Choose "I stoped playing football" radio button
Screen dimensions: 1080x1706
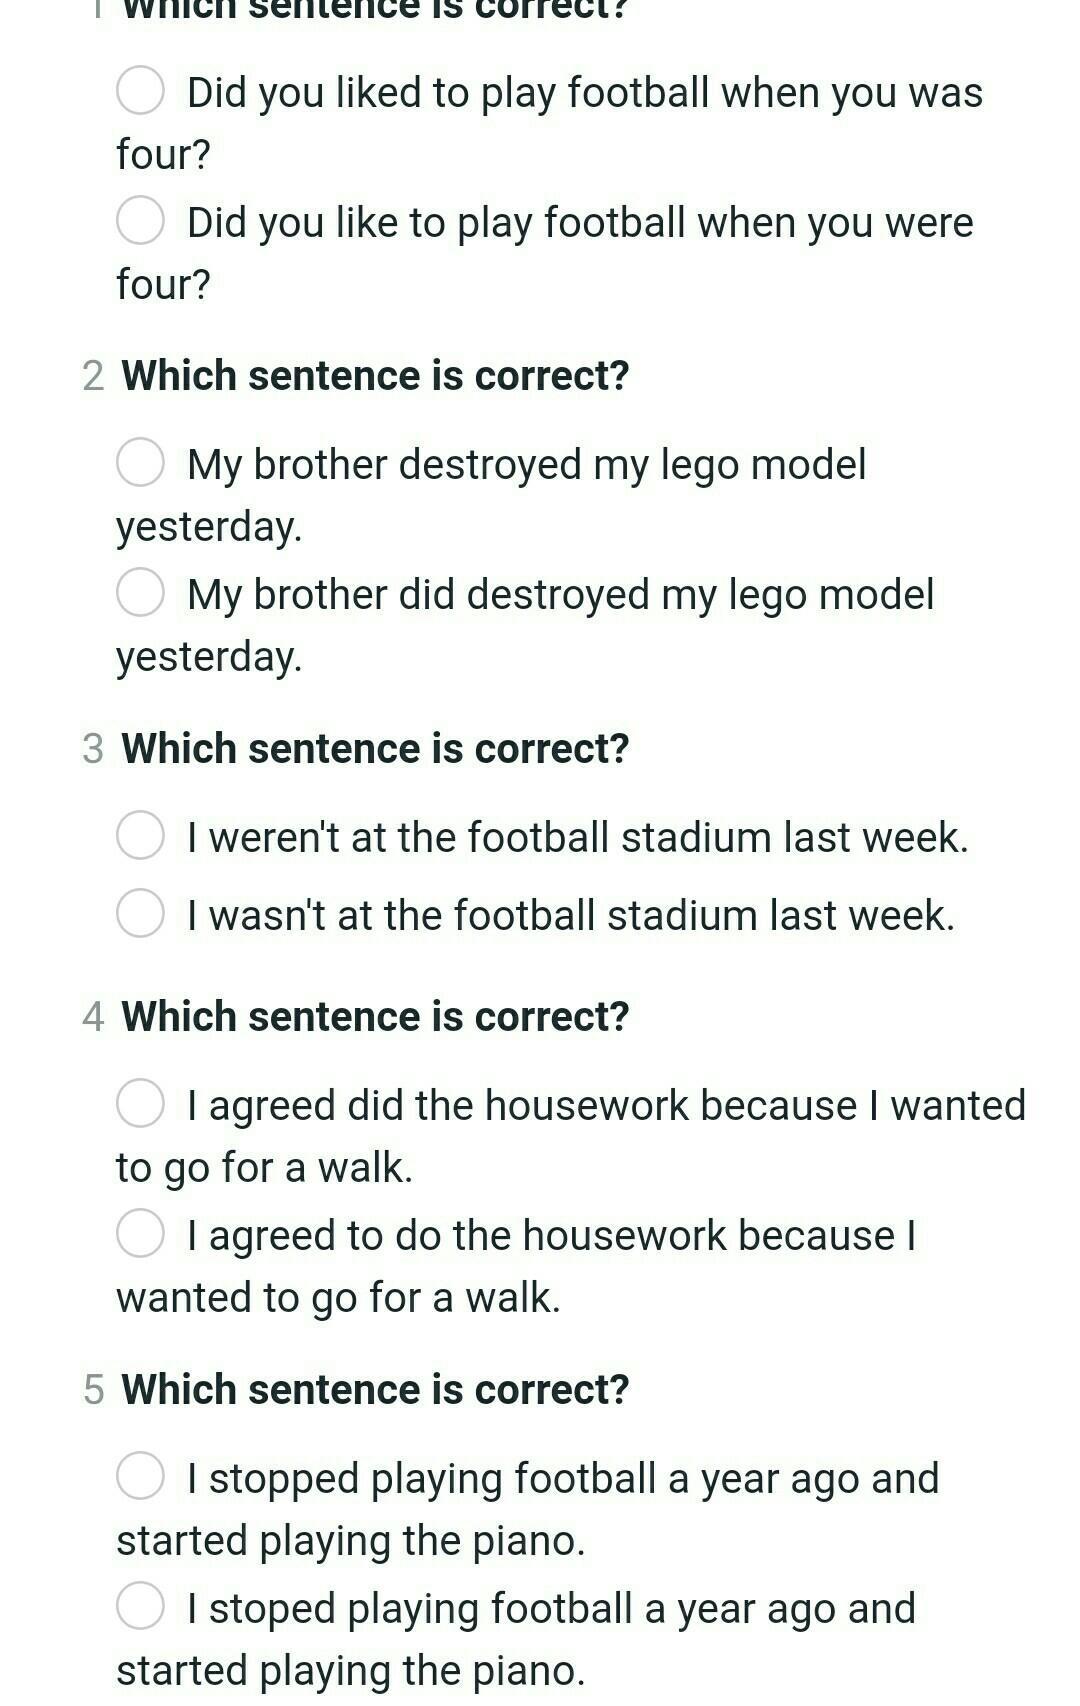click(140, 1606)
